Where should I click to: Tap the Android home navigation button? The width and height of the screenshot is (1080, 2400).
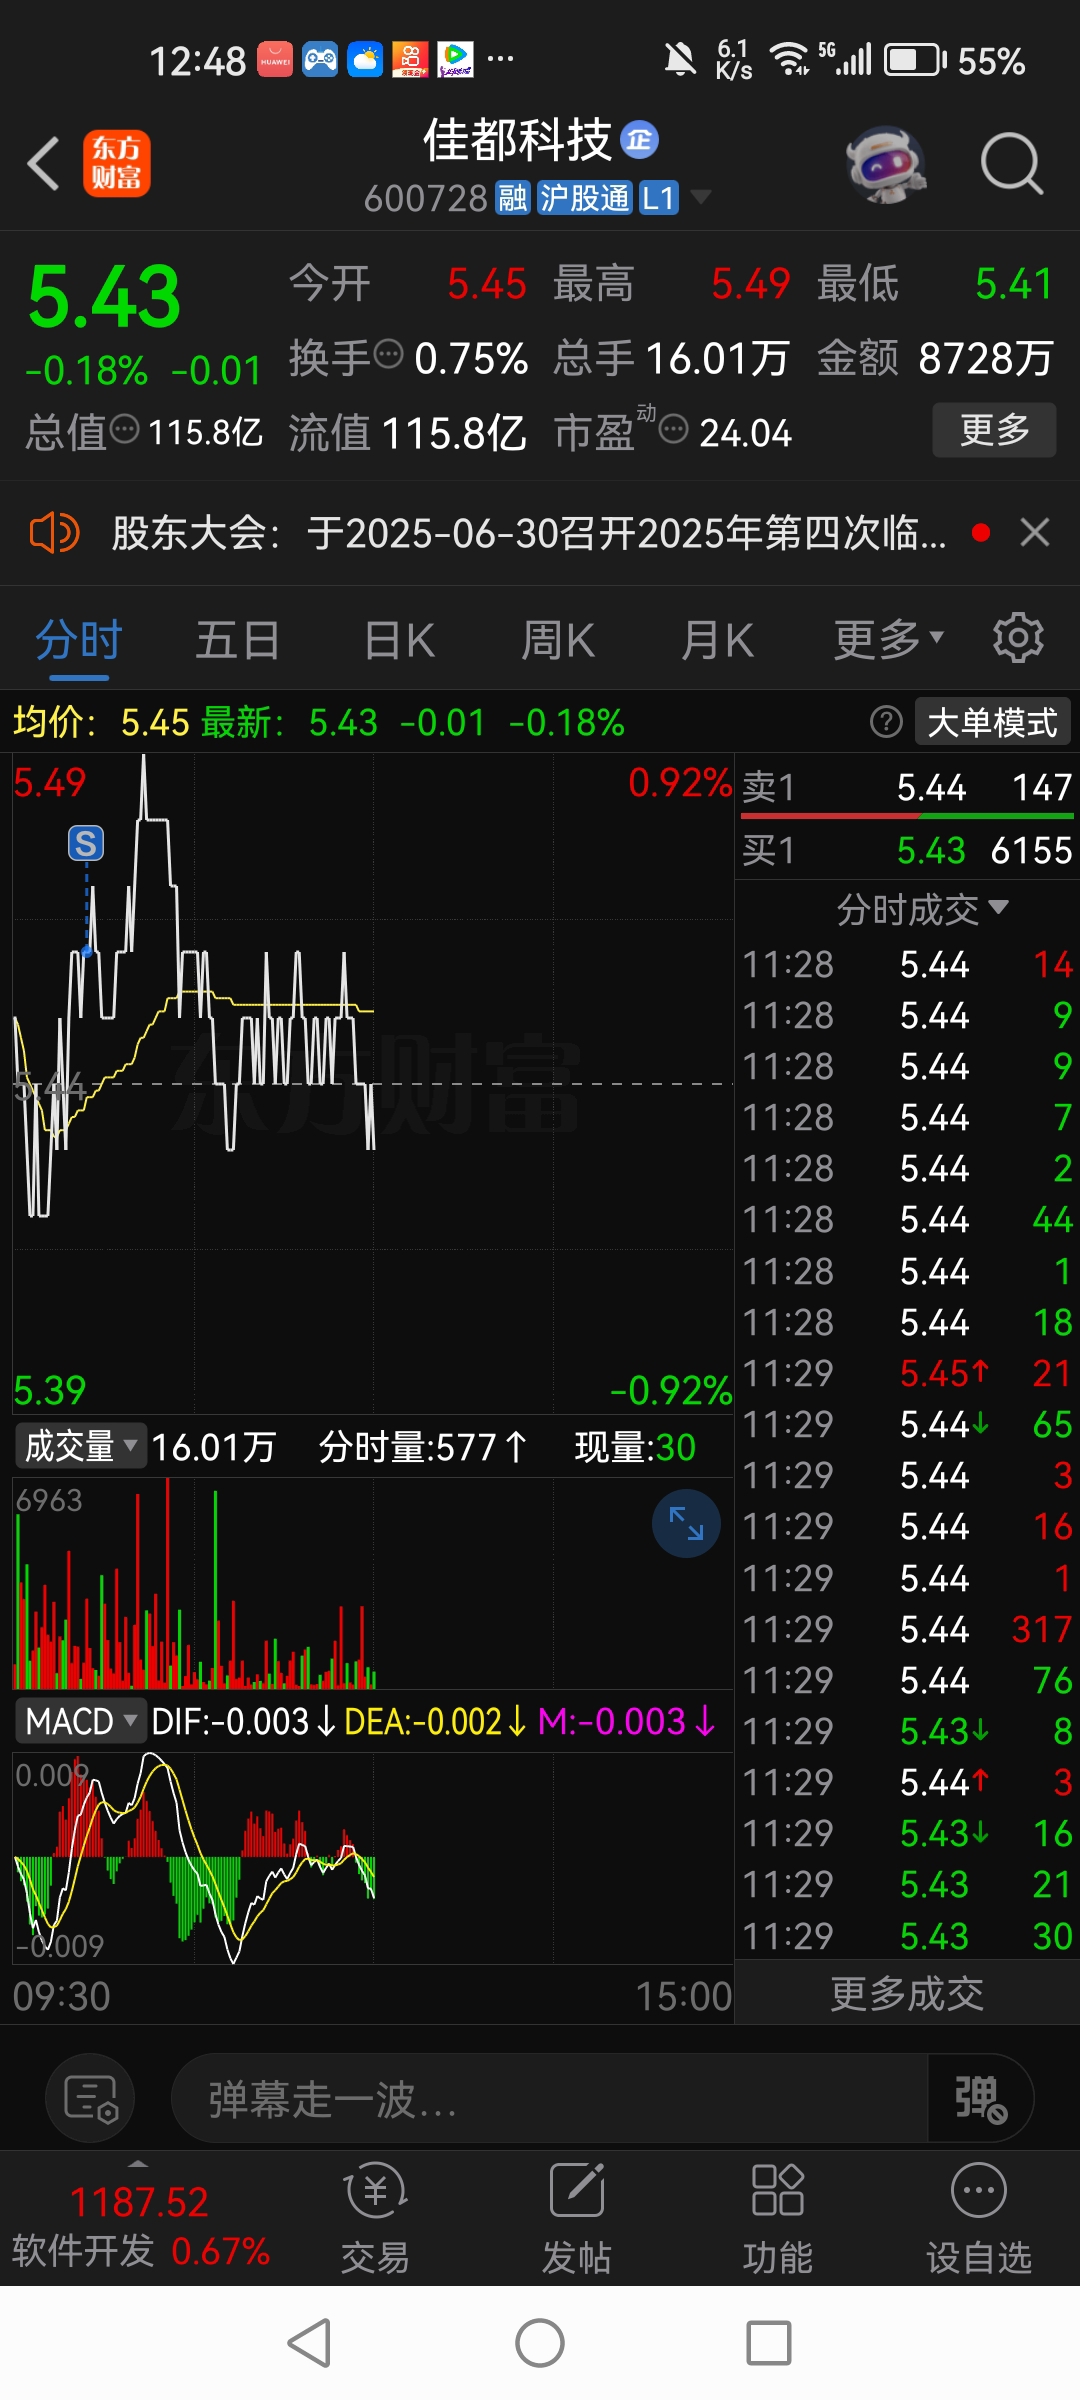(540, 2343)
